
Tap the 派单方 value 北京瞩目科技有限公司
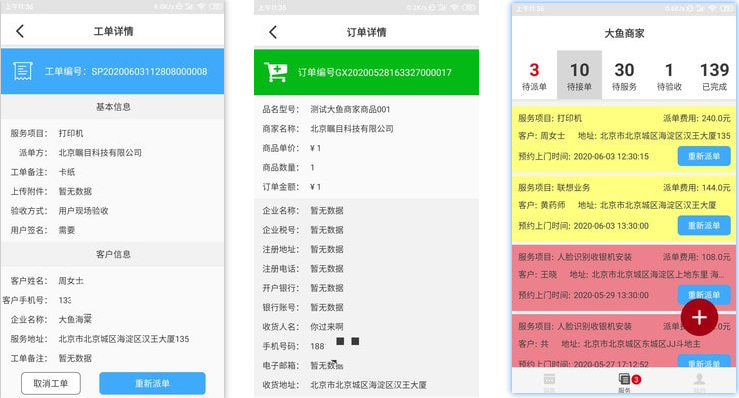click(x=100, y=153)
